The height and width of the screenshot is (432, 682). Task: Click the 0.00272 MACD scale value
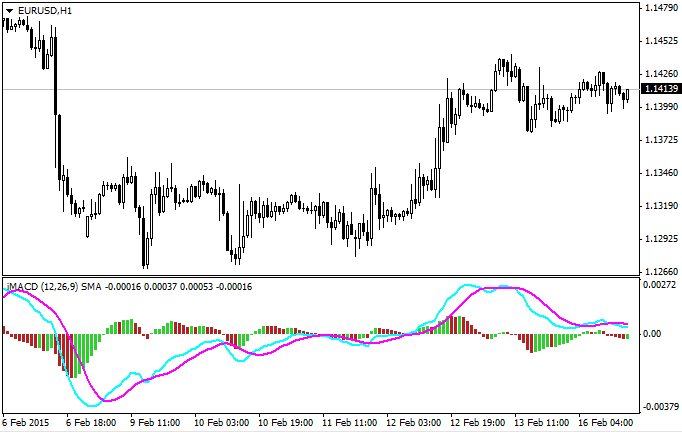pyautogui.click(x=658, y=286)
